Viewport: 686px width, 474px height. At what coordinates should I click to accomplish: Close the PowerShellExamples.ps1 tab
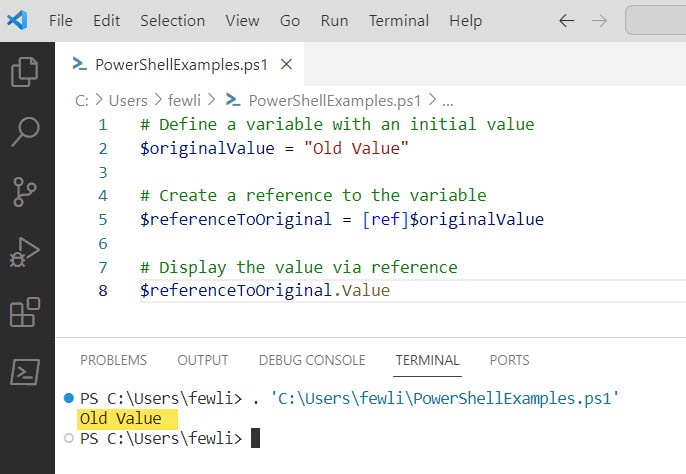coord(286,64)
